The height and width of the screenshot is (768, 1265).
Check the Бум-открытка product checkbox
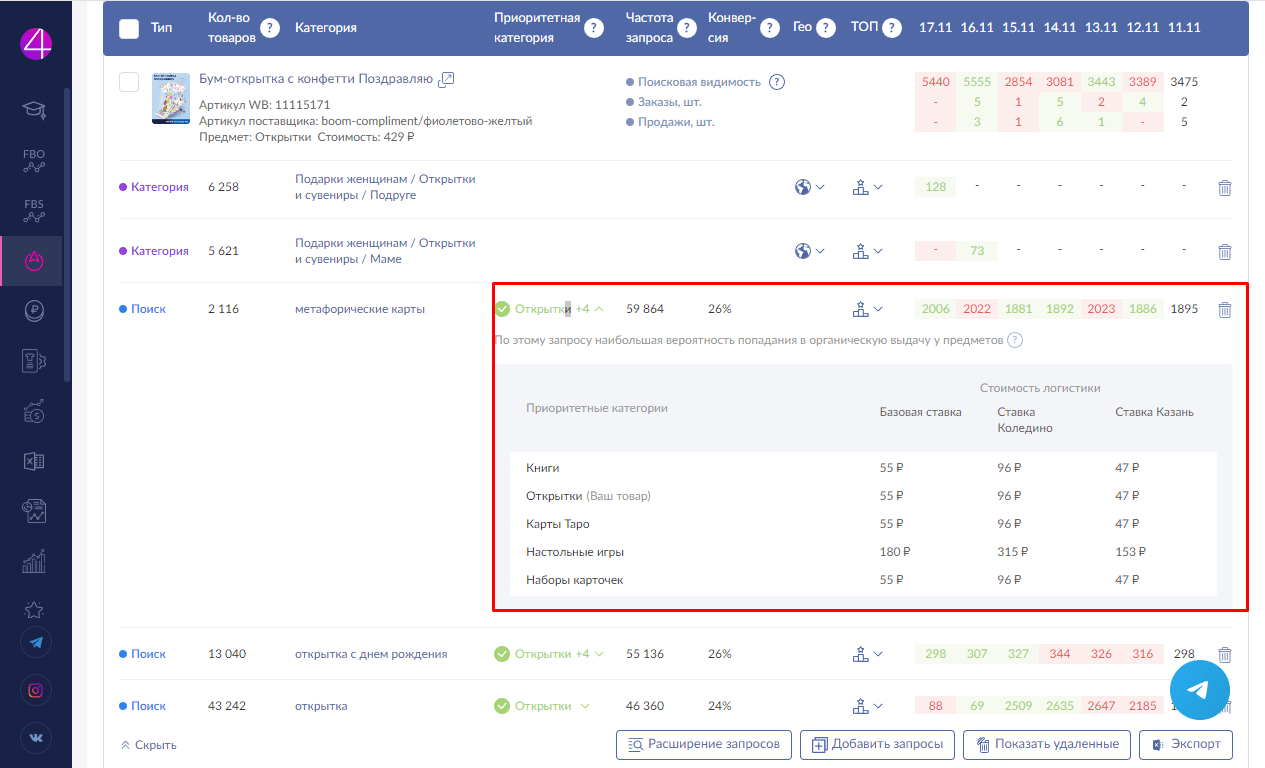[129, 82]
